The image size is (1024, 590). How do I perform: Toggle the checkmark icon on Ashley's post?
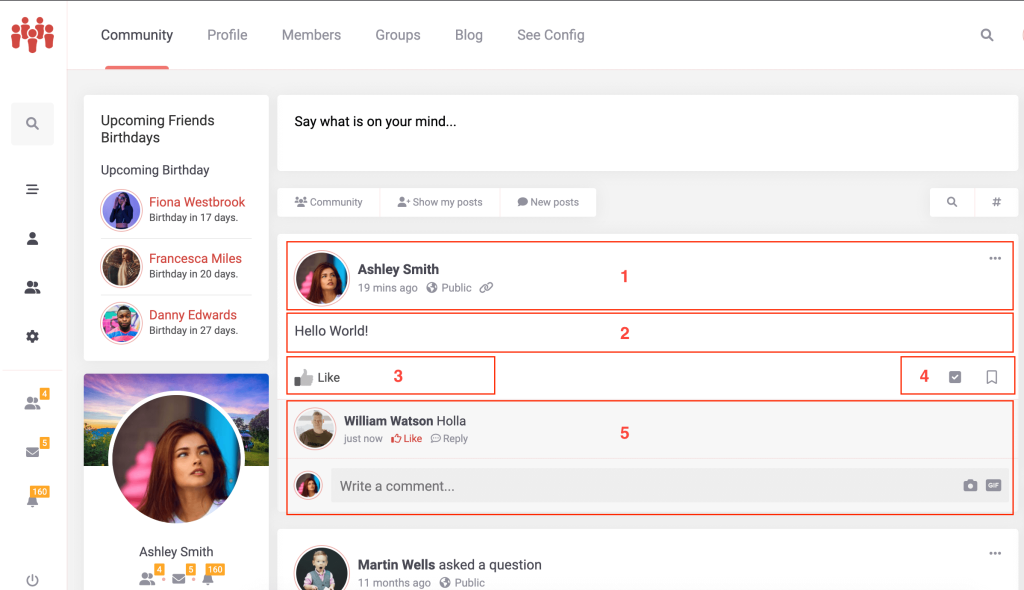pos(955,377)
